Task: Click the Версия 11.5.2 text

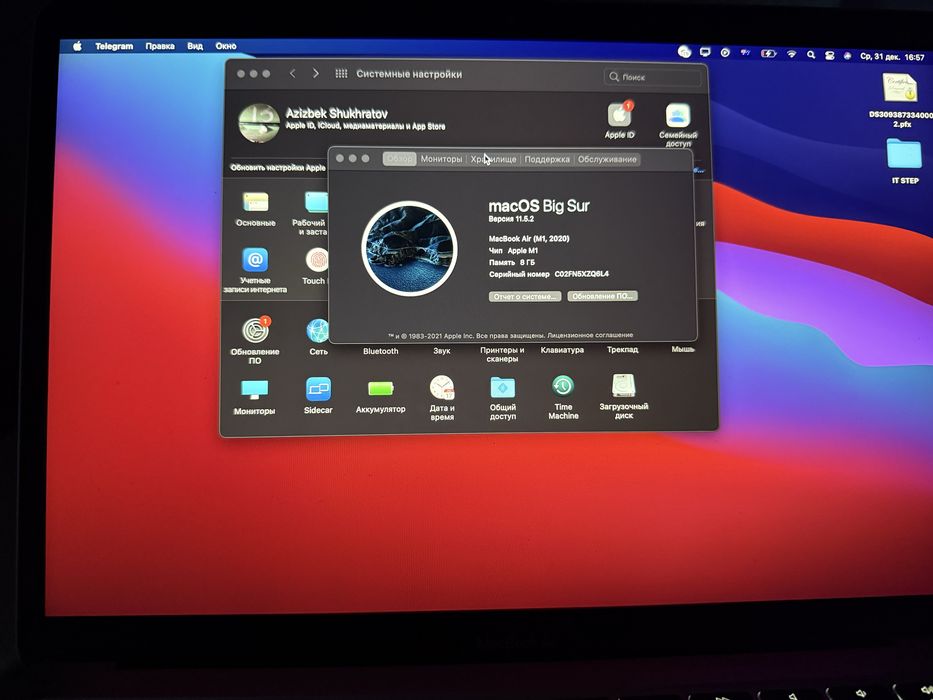Action: pos(511,219)
